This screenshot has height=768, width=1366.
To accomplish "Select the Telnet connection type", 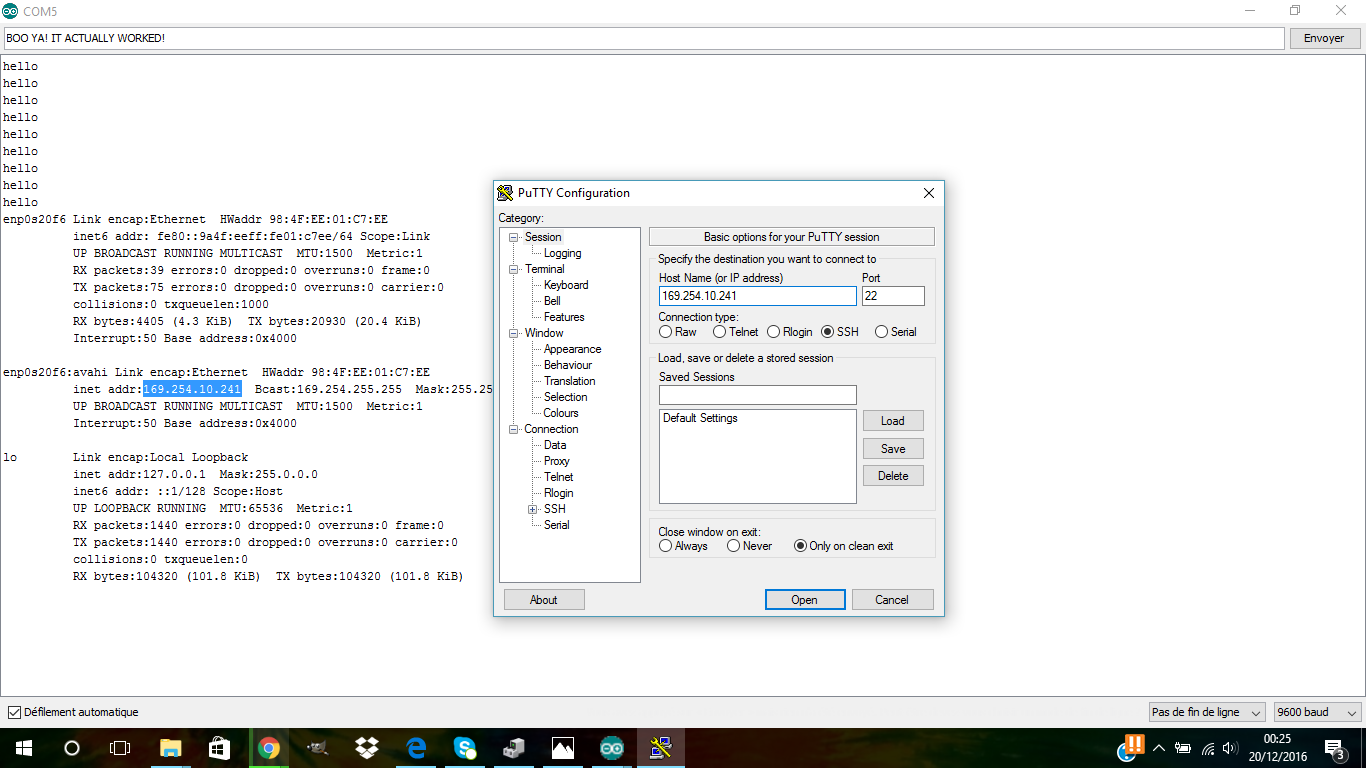I will [x=720, y=332].
